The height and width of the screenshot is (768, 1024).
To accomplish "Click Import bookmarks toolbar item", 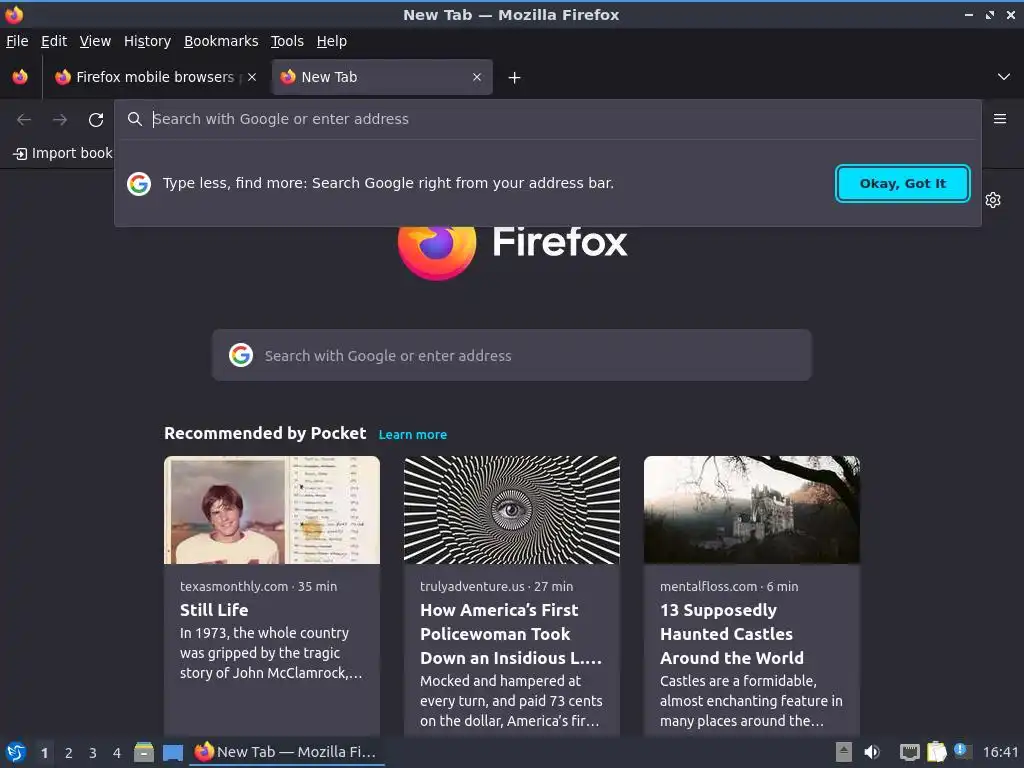I will coord(63,153).
